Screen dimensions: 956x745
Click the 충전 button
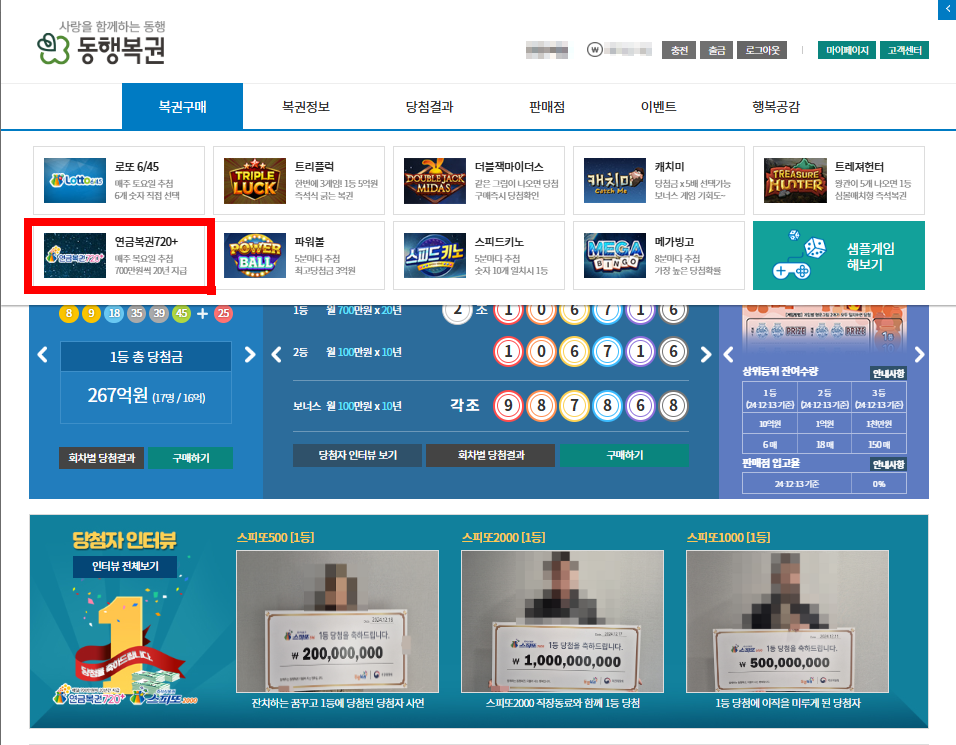679,50
